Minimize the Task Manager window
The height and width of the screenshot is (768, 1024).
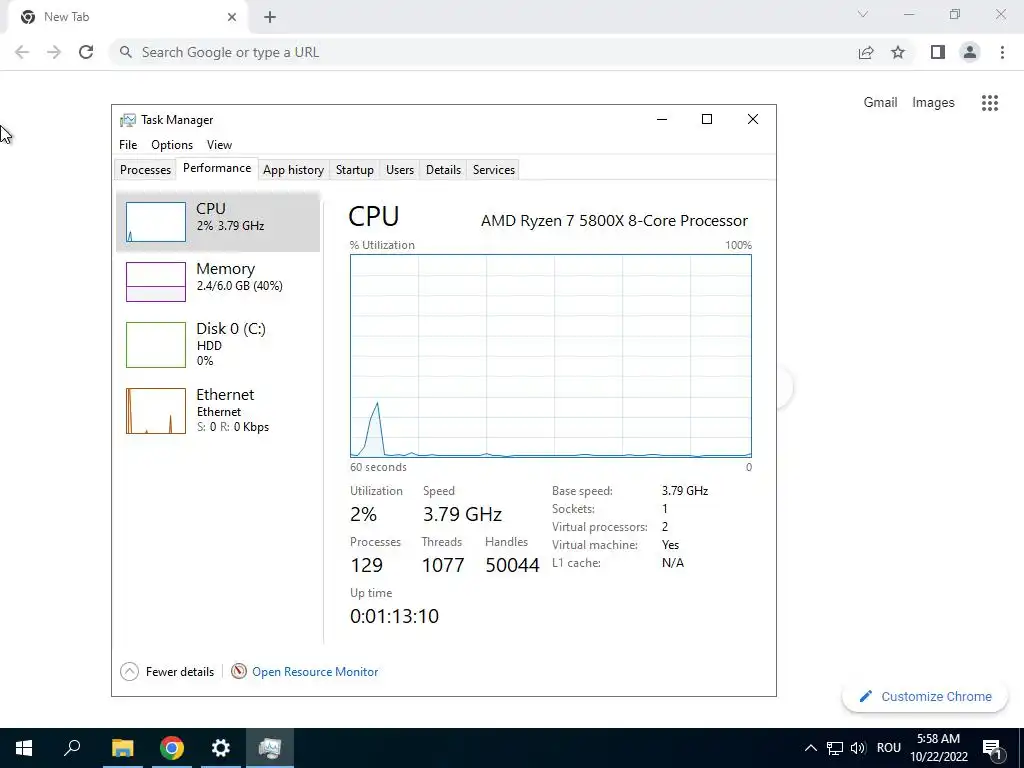662,119
